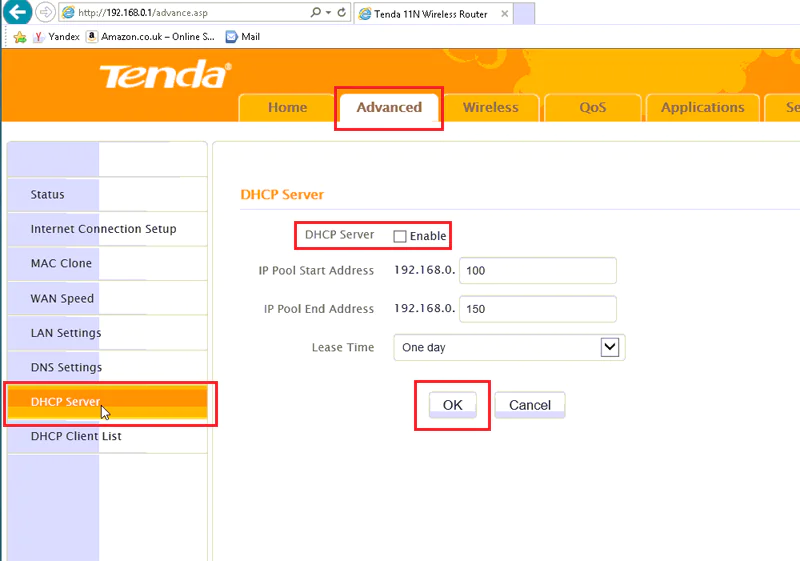
Task: Close the Tenda 11N Wireless Router tab
Action: 504,14
